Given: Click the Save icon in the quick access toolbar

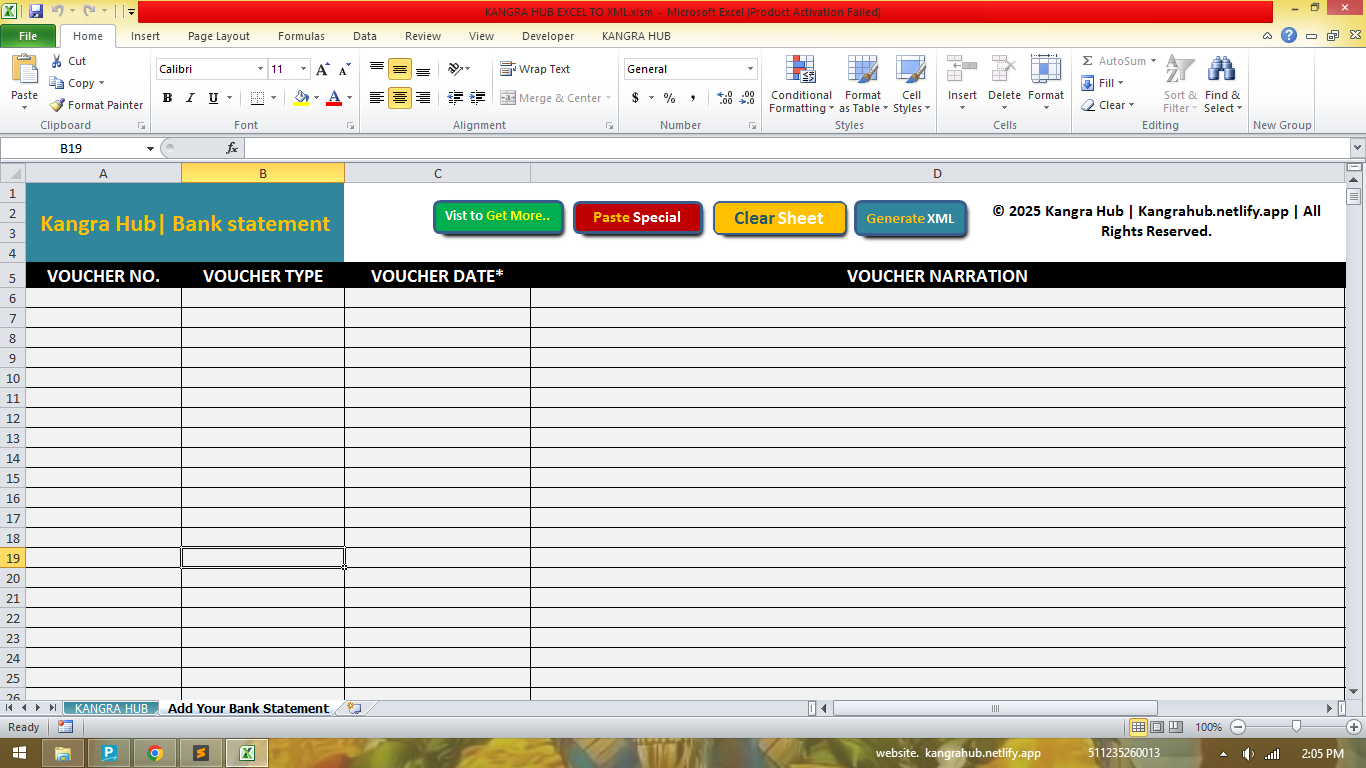Looking at the screenshot, I should point(36,11).
